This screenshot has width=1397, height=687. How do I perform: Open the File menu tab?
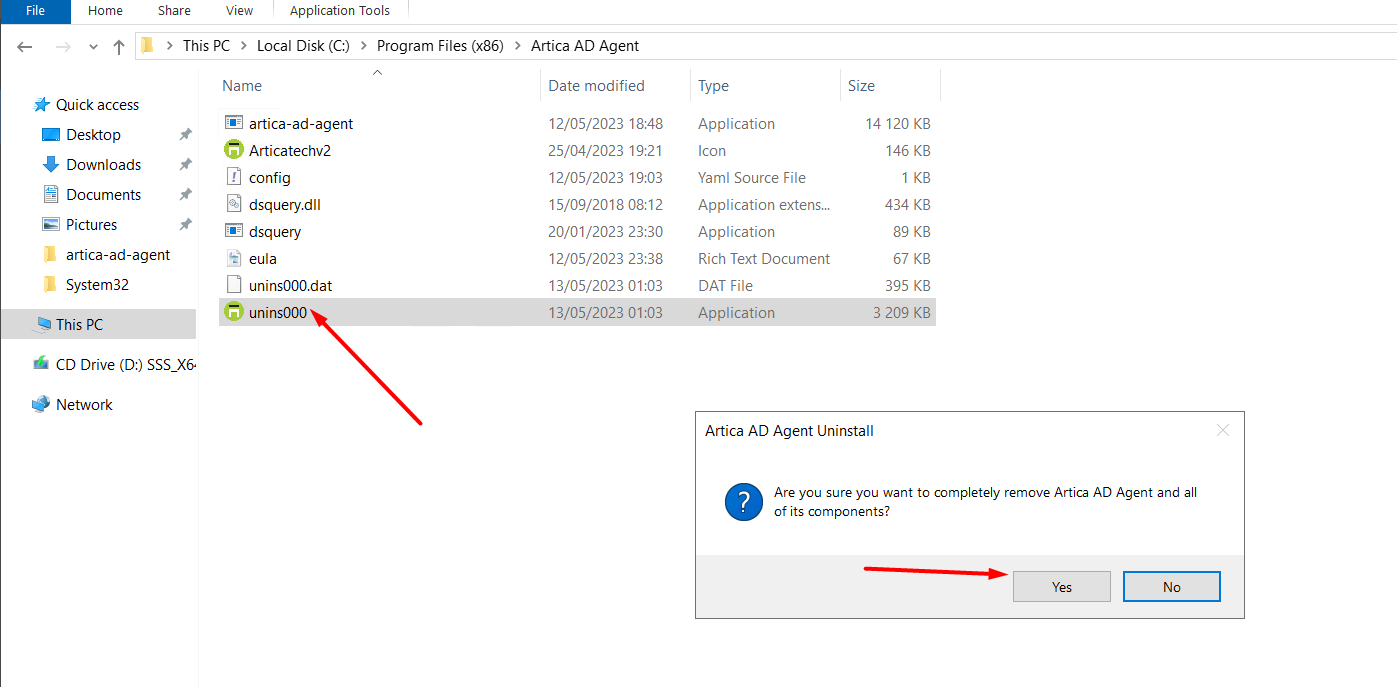(x=35, y=11)
